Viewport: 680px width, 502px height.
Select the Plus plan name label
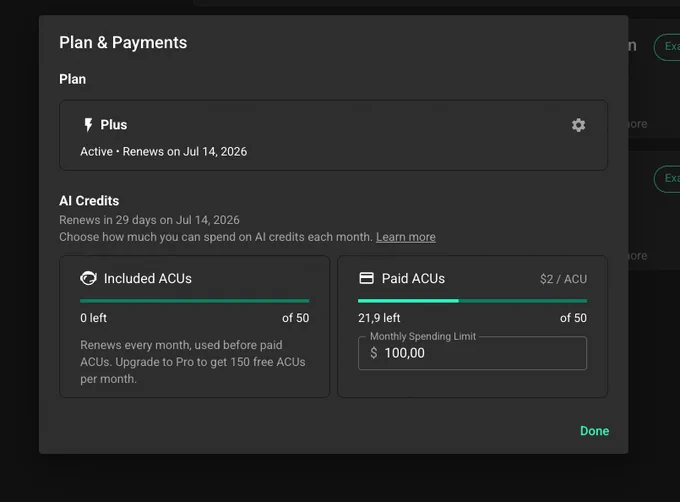click(114, 125)
